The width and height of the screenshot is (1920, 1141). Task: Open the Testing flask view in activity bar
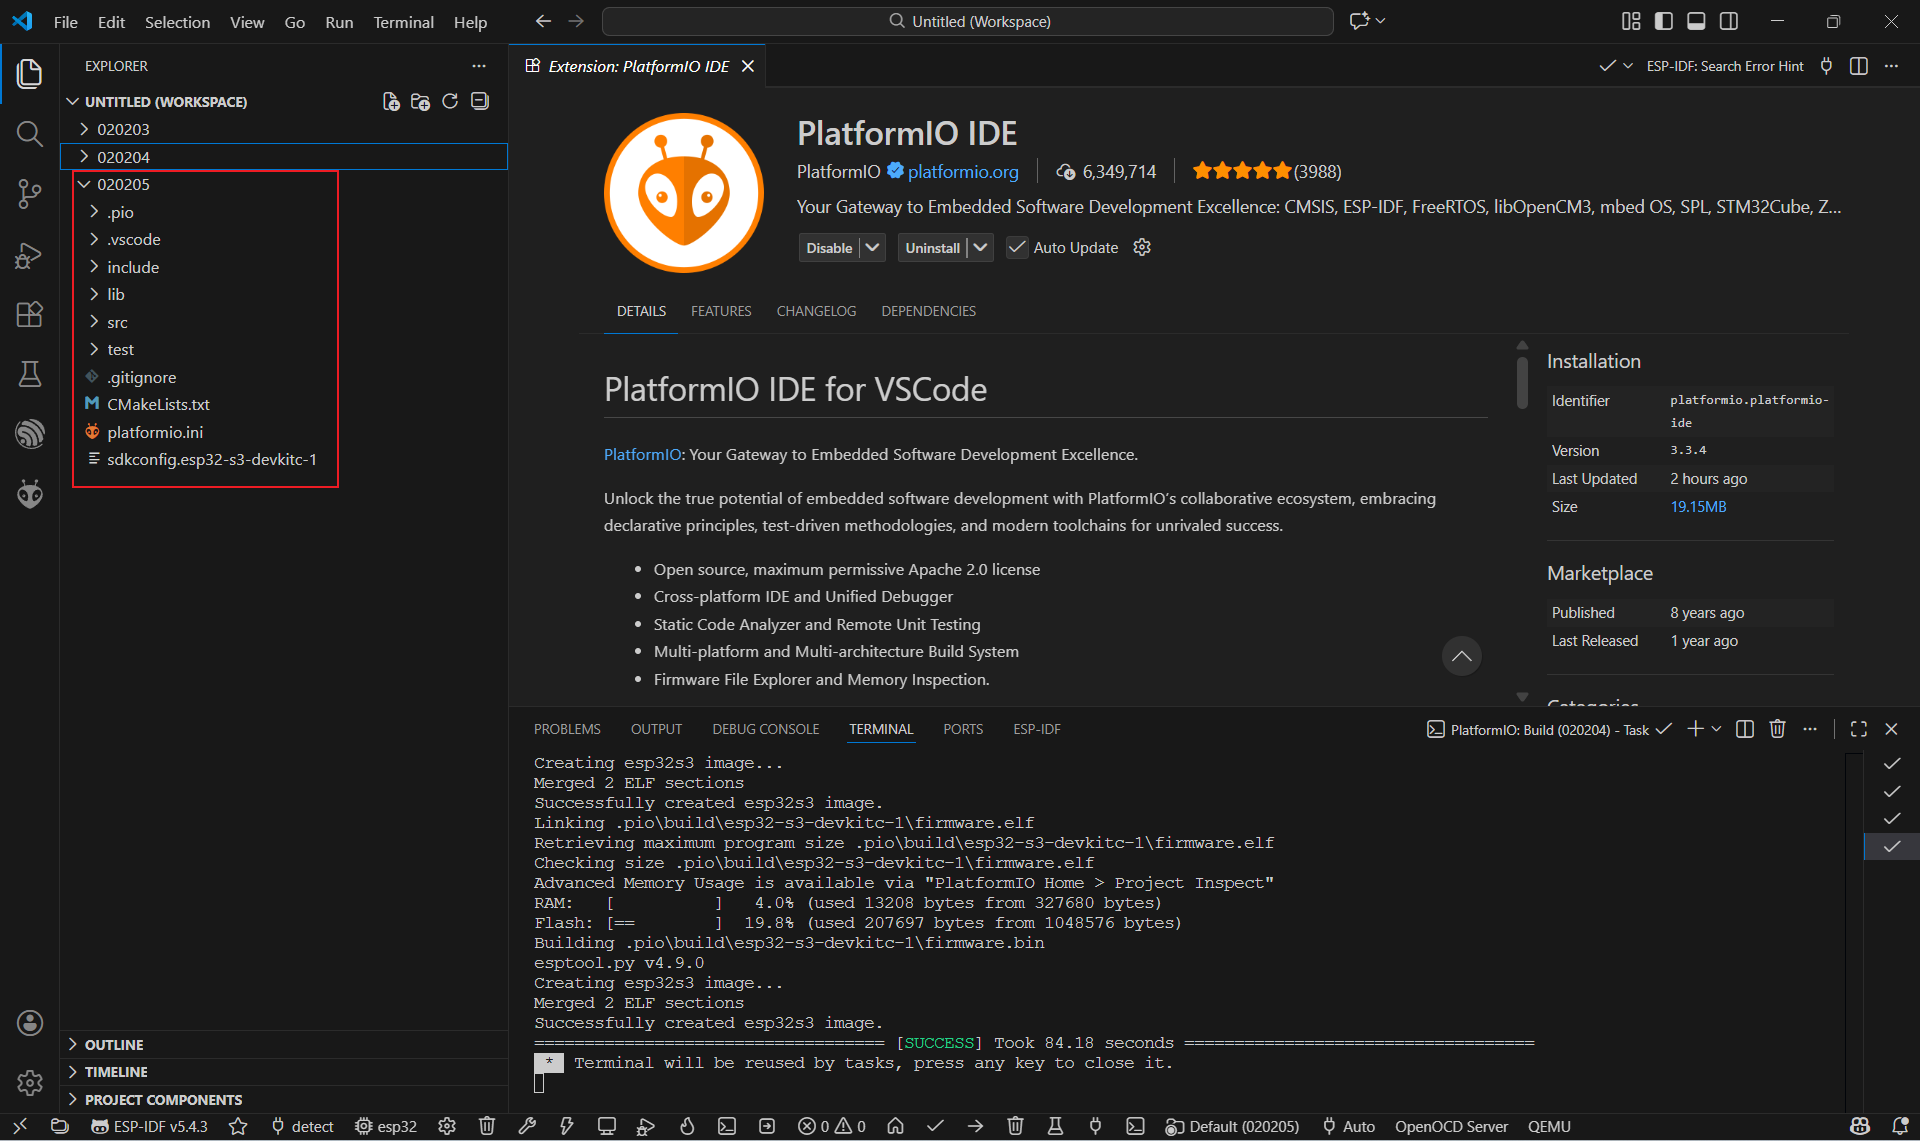coord(30,374)
